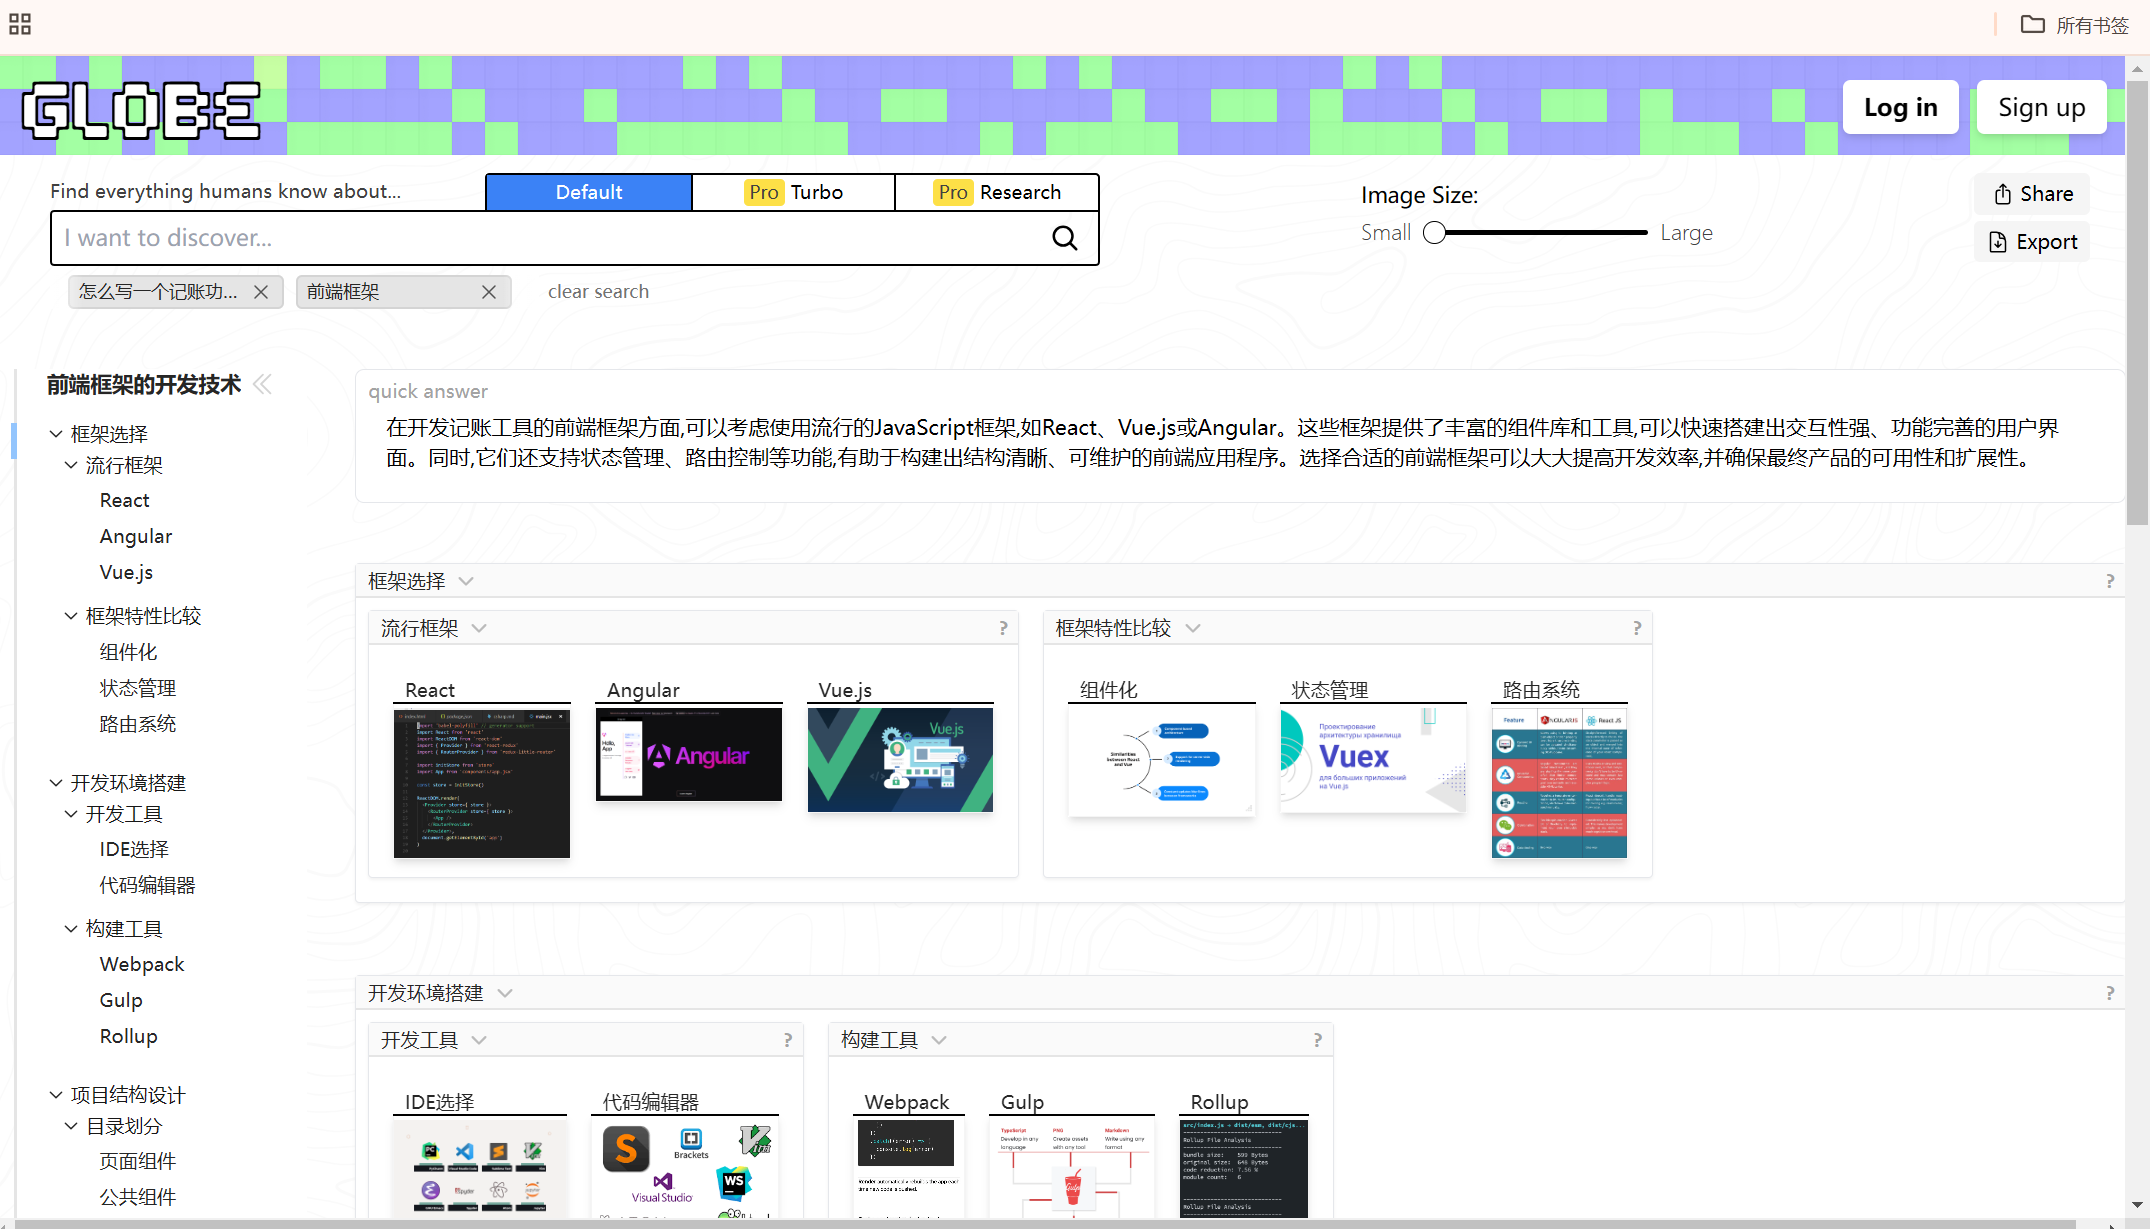Open help question mark for 框架特性比较
Image resolution: width=2150 pixels, height=1229 pixels.
[1637, 628]
